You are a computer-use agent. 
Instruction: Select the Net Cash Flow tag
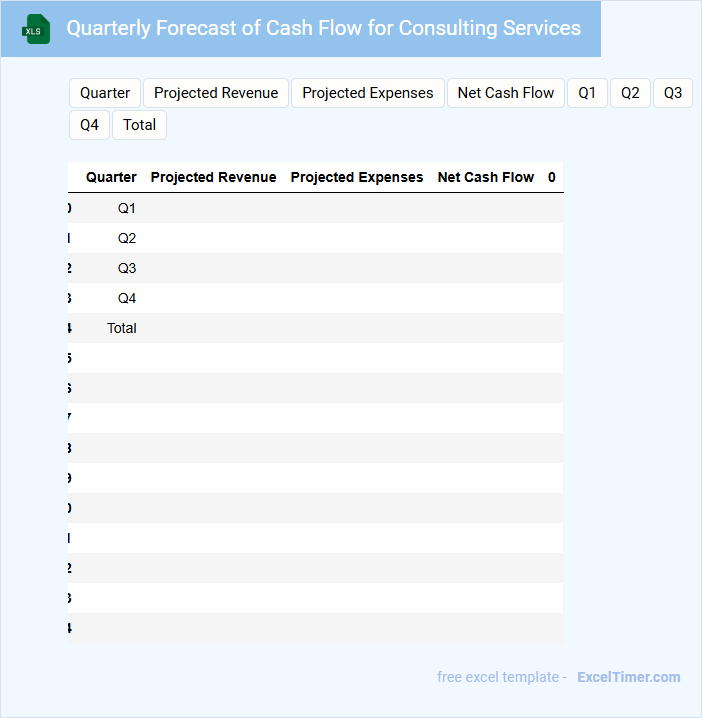[x=506, y=93]
